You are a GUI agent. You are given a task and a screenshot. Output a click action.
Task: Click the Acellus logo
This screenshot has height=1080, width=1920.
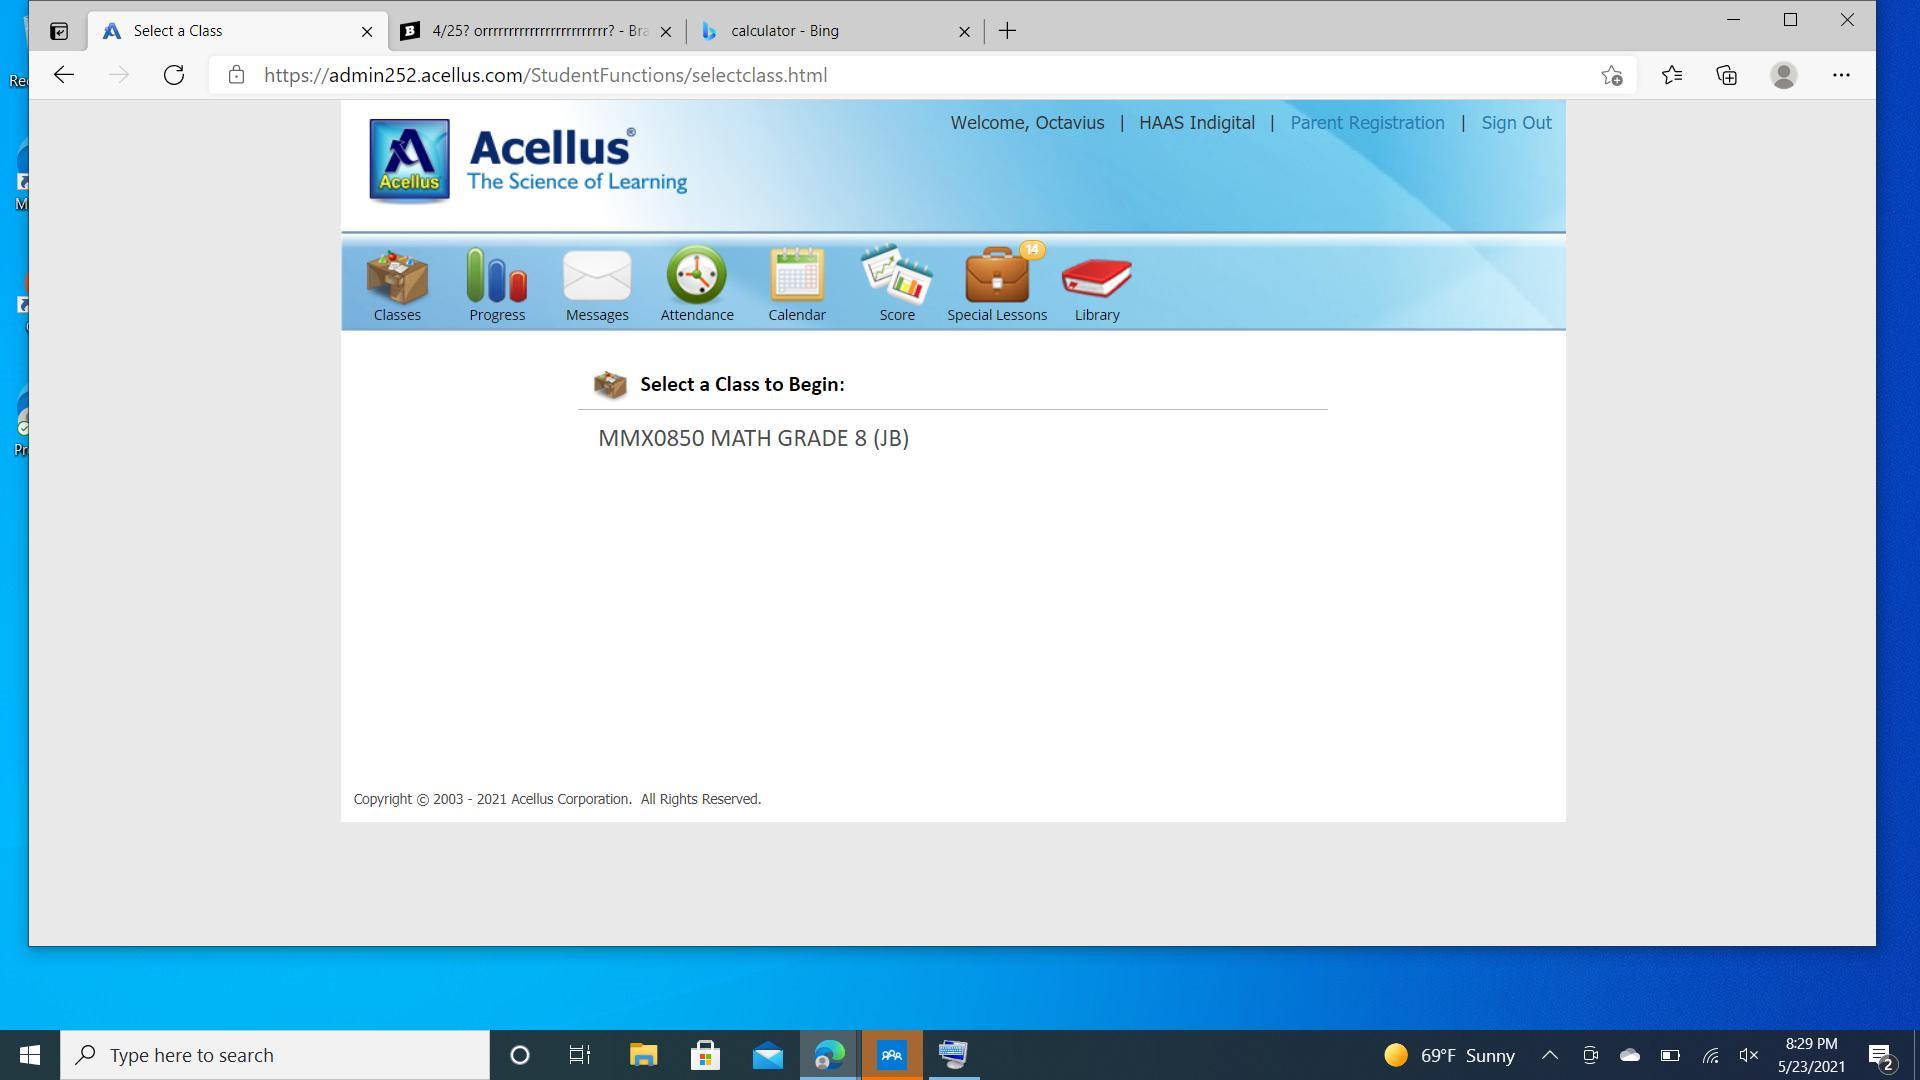[x=409, y=160]
